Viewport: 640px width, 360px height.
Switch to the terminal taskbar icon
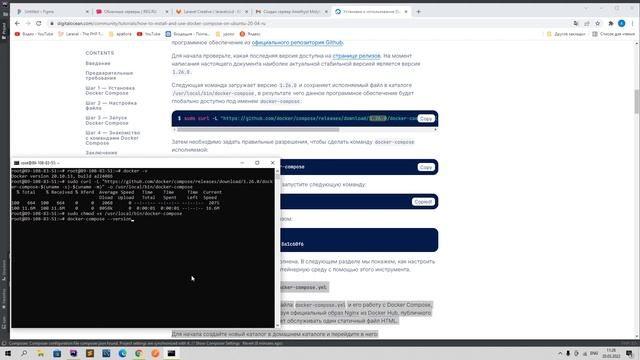click(171, 353)
